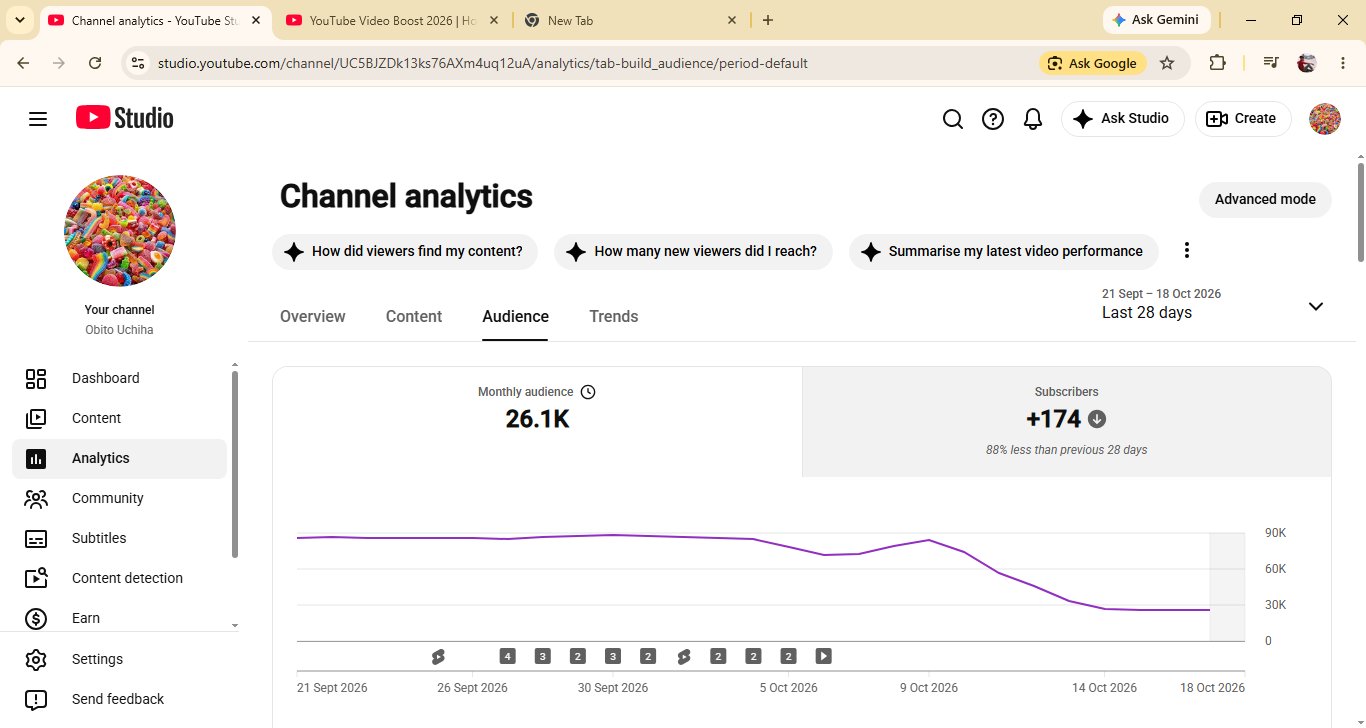The width and height of the screenshot is (1366, 728).
Task: Click the clock icon beside Monthly audience
Action: click(x=588, y=392)
